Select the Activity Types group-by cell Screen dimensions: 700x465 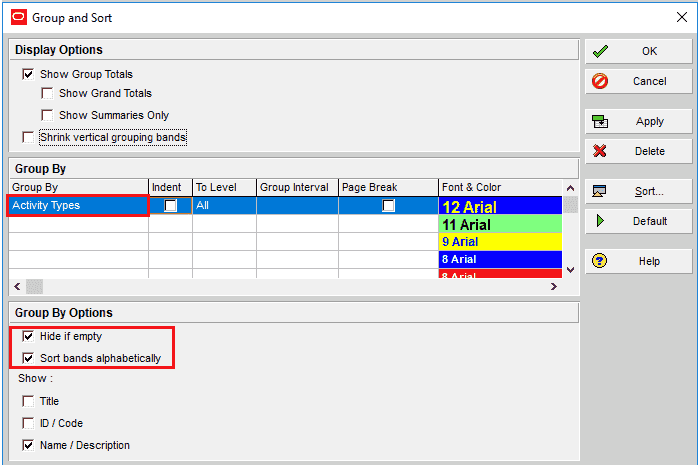pos(78,205)
